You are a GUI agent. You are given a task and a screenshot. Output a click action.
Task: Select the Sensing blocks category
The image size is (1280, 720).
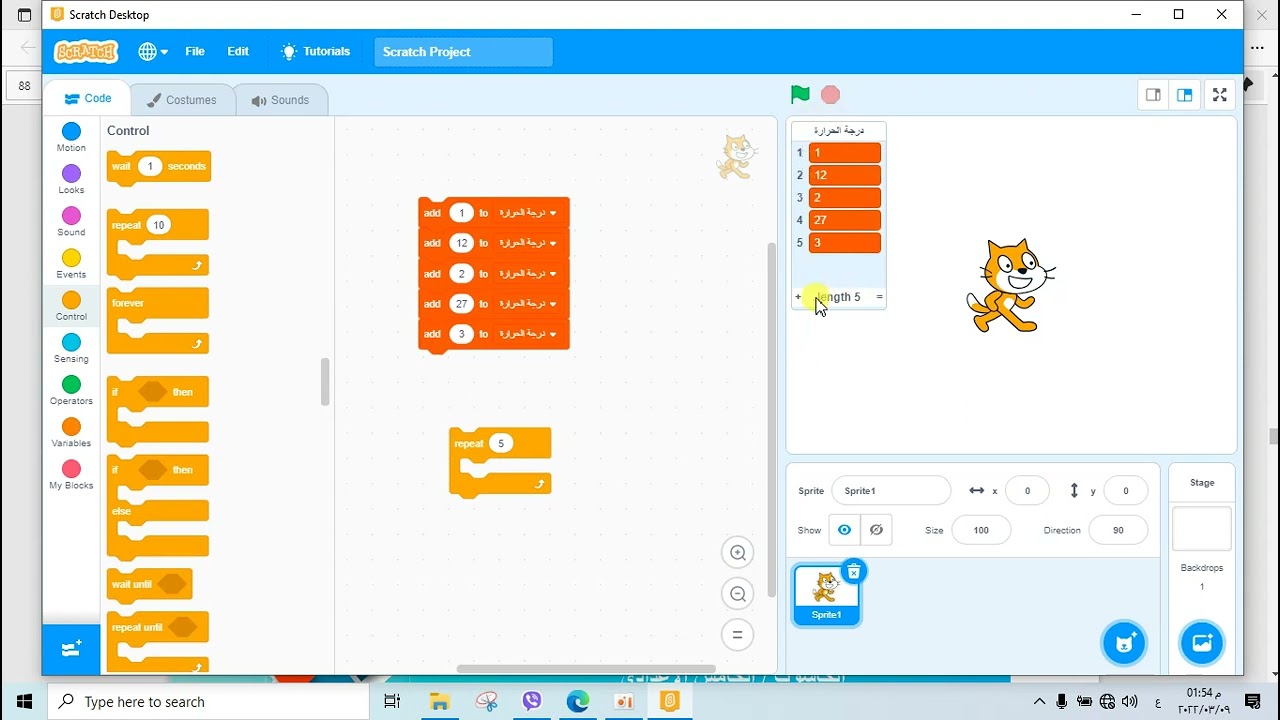(71, 349)
